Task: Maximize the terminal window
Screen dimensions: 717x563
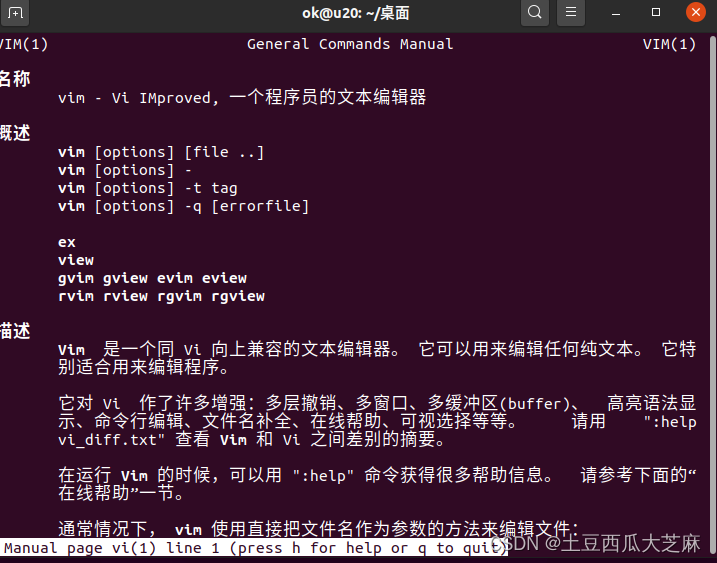Action: tap(656, 12)
